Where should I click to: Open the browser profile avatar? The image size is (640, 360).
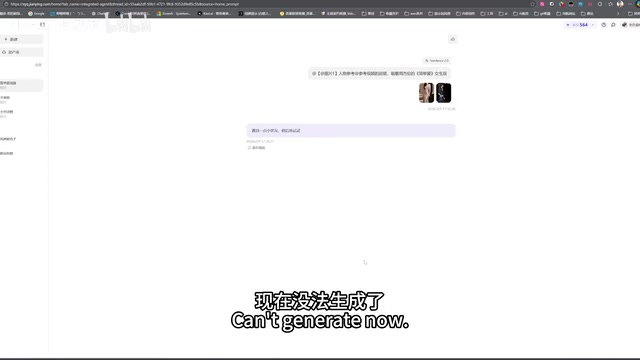tap(620, 4)
